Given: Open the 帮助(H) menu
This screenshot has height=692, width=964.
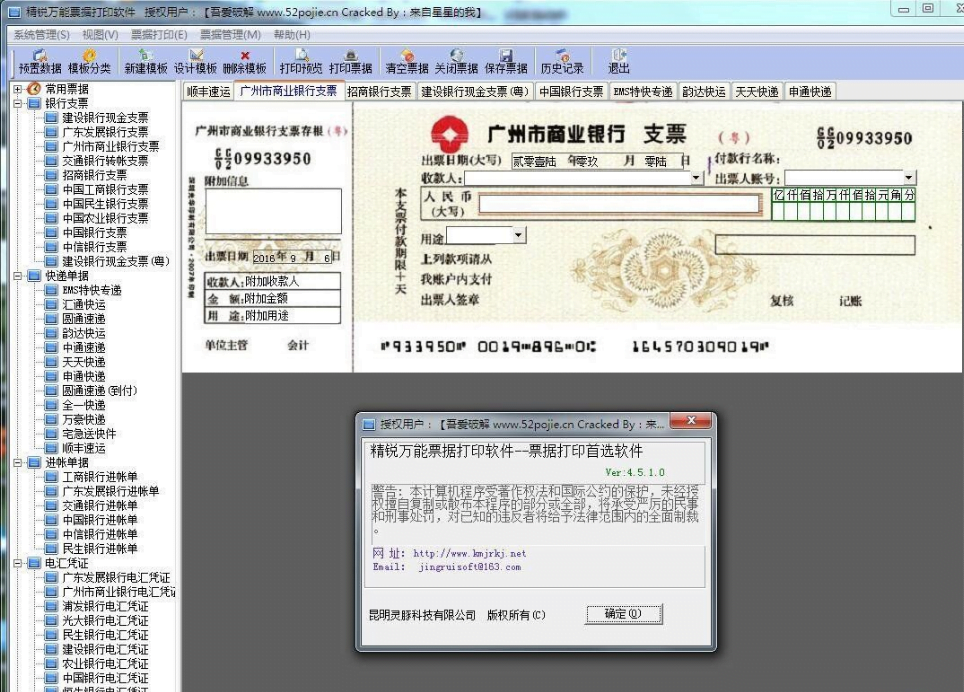Looking at the screenshot, I should (292, 35).
